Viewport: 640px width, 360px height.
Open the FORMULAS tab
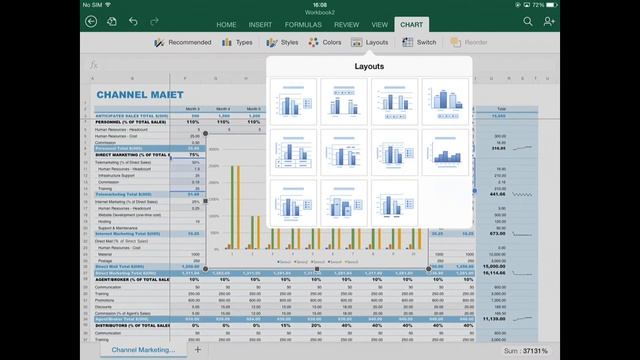303,25
